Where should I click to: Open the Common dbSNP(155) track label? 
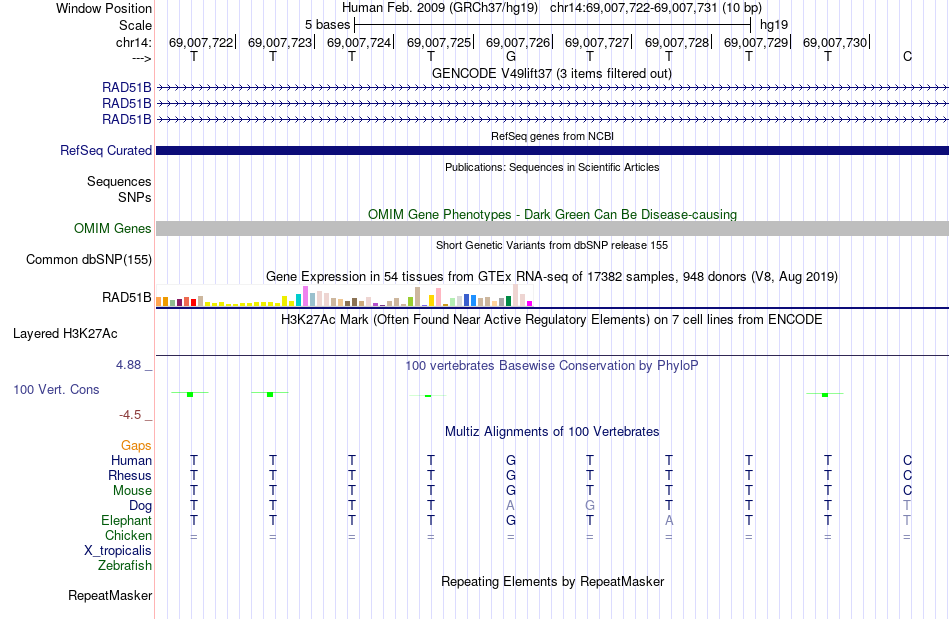(88, 259)
